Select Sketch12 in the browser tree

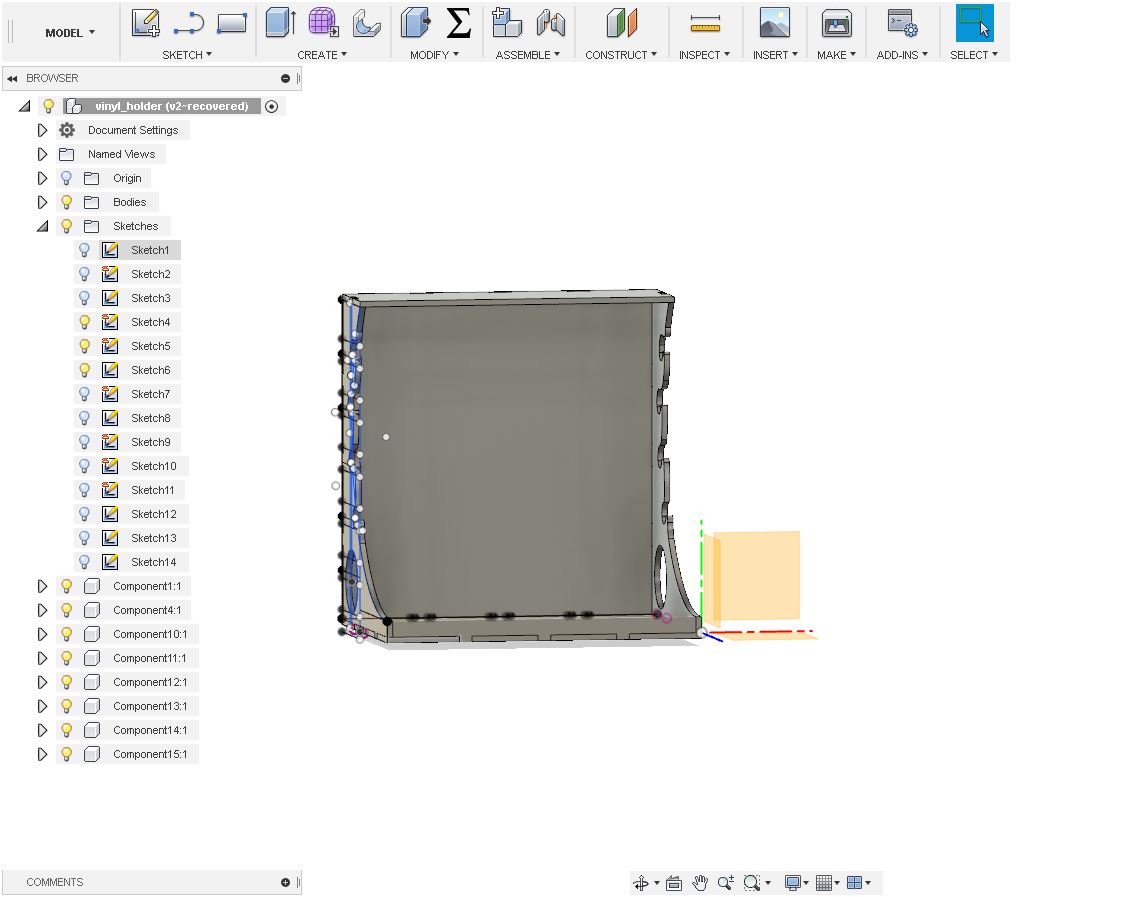click(153, 514)
